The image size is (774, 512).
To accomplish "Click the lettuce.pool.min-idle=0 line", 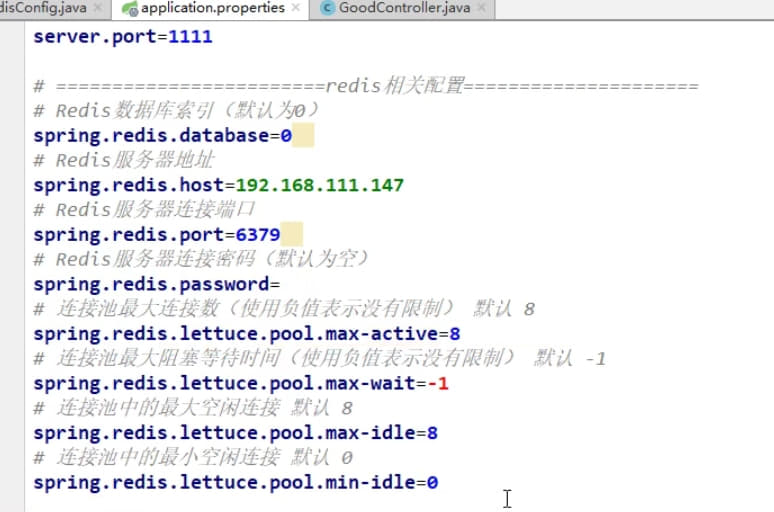I will click(x=235, y=482).
